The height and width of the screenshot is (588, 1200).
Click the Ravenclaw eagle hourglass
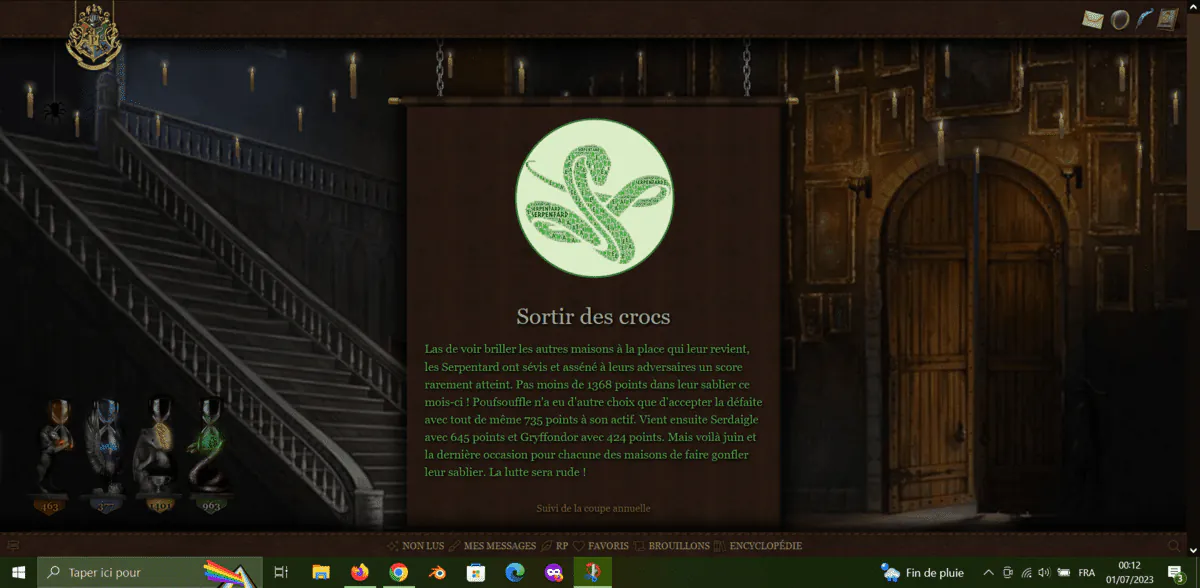pyautogui.click(x=105, y=446)
